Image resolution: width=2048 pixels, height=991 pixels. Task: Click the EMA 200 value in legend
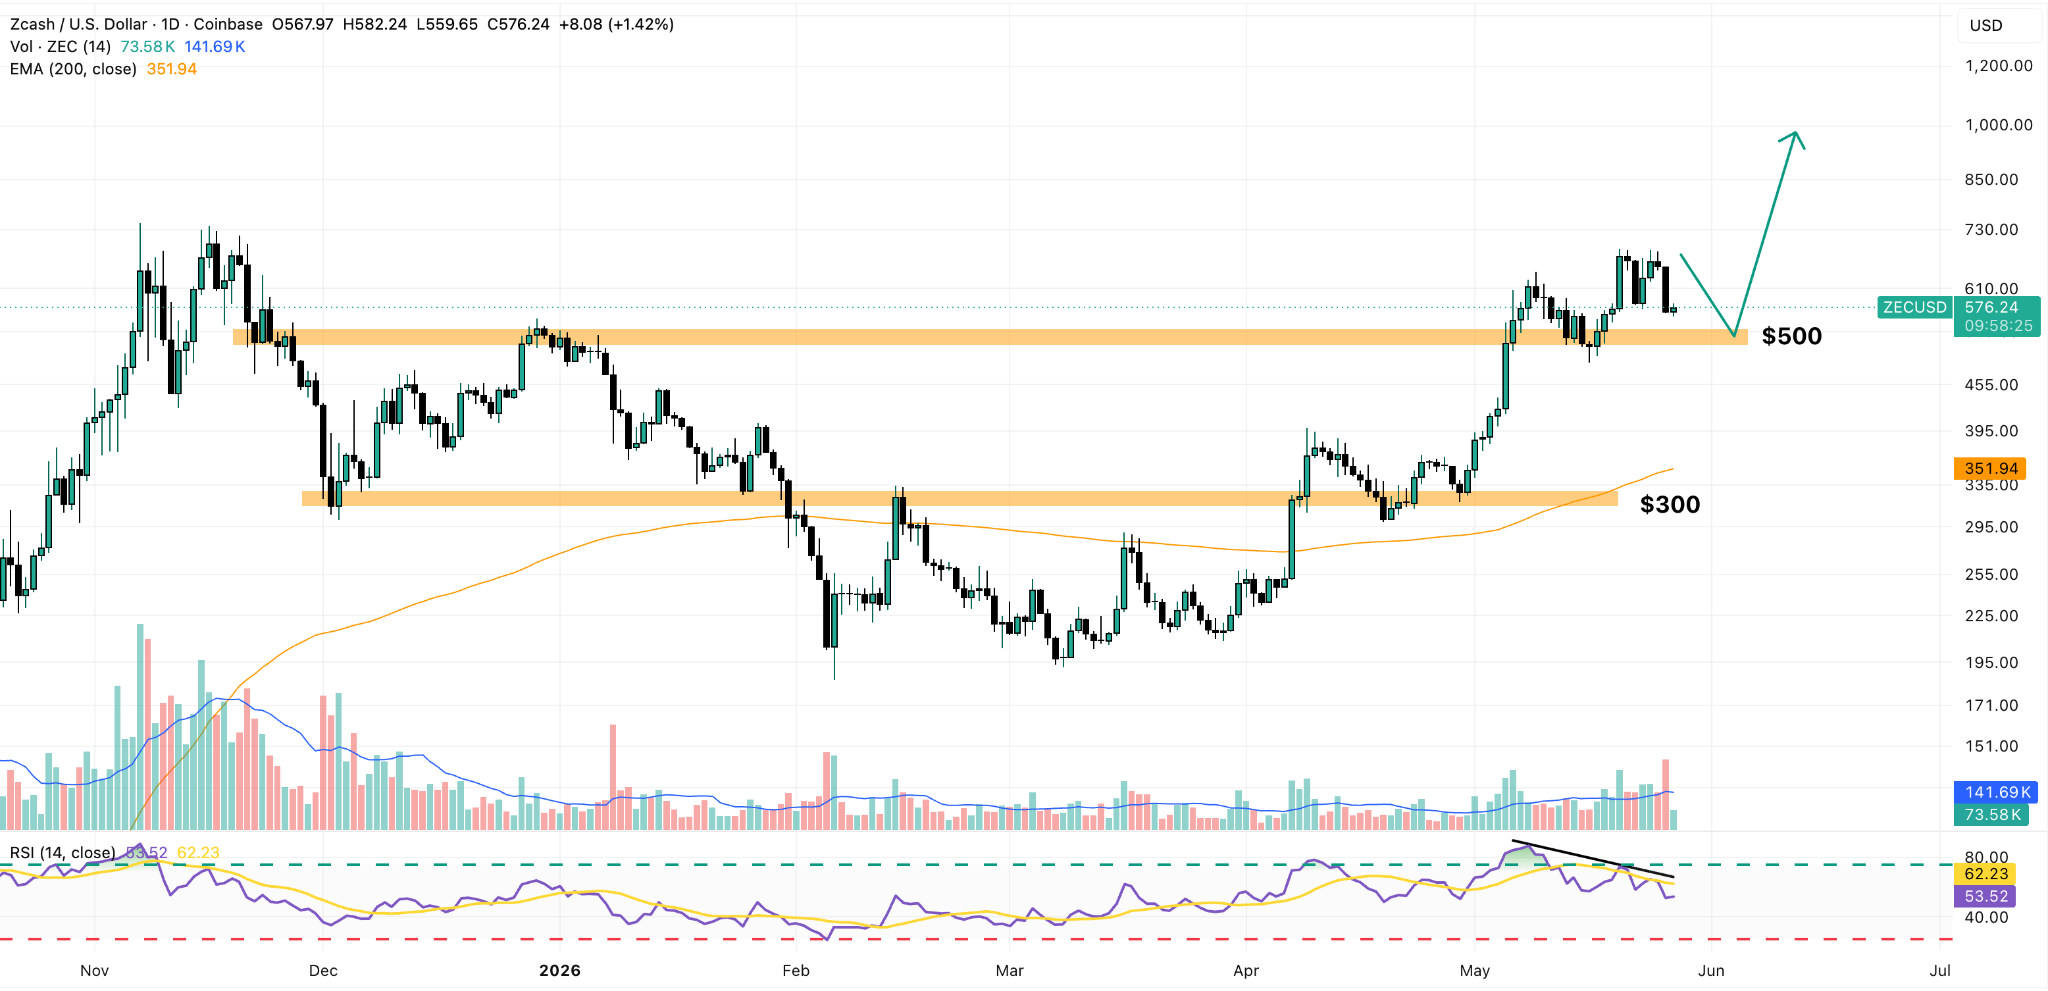tap(172, 69)
